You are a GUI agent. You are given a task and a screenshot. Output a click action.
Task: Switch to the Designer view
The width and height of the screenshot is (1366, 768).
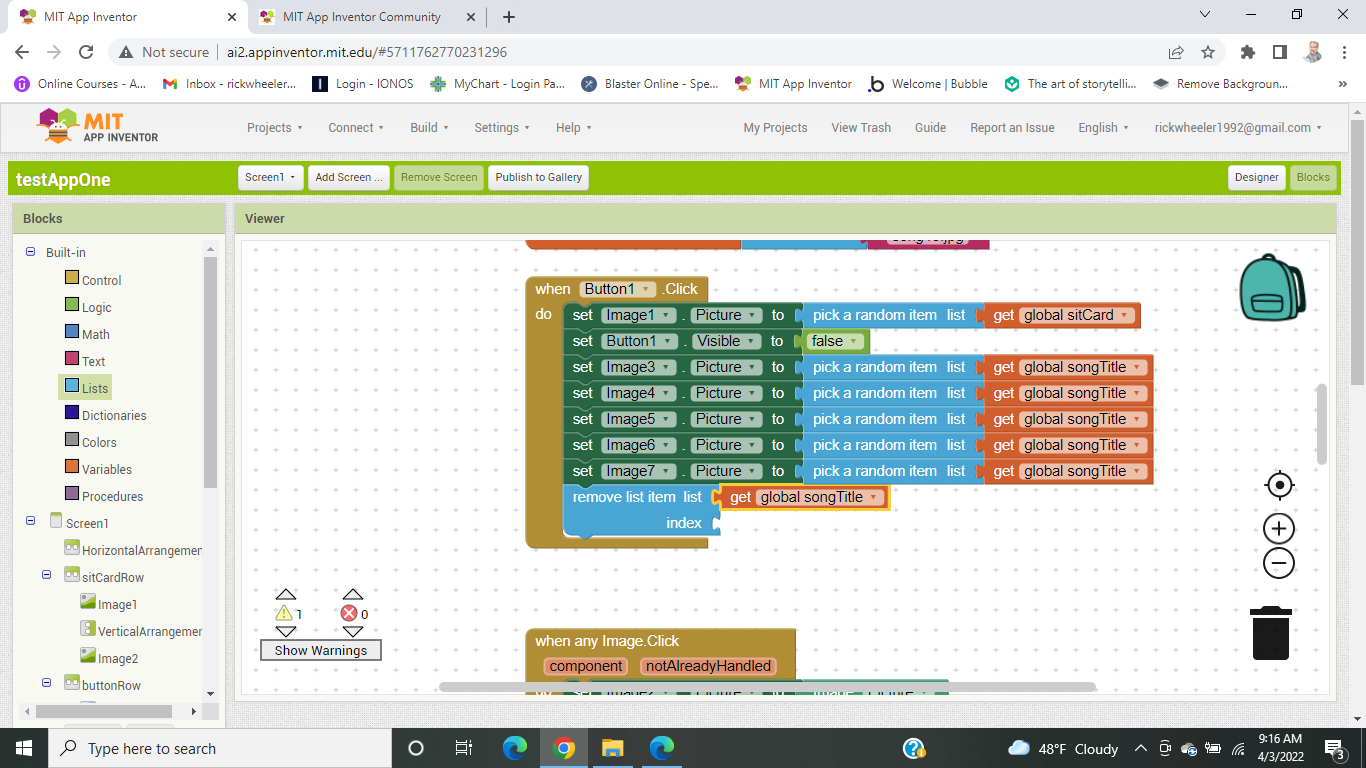coord(1256,177)
